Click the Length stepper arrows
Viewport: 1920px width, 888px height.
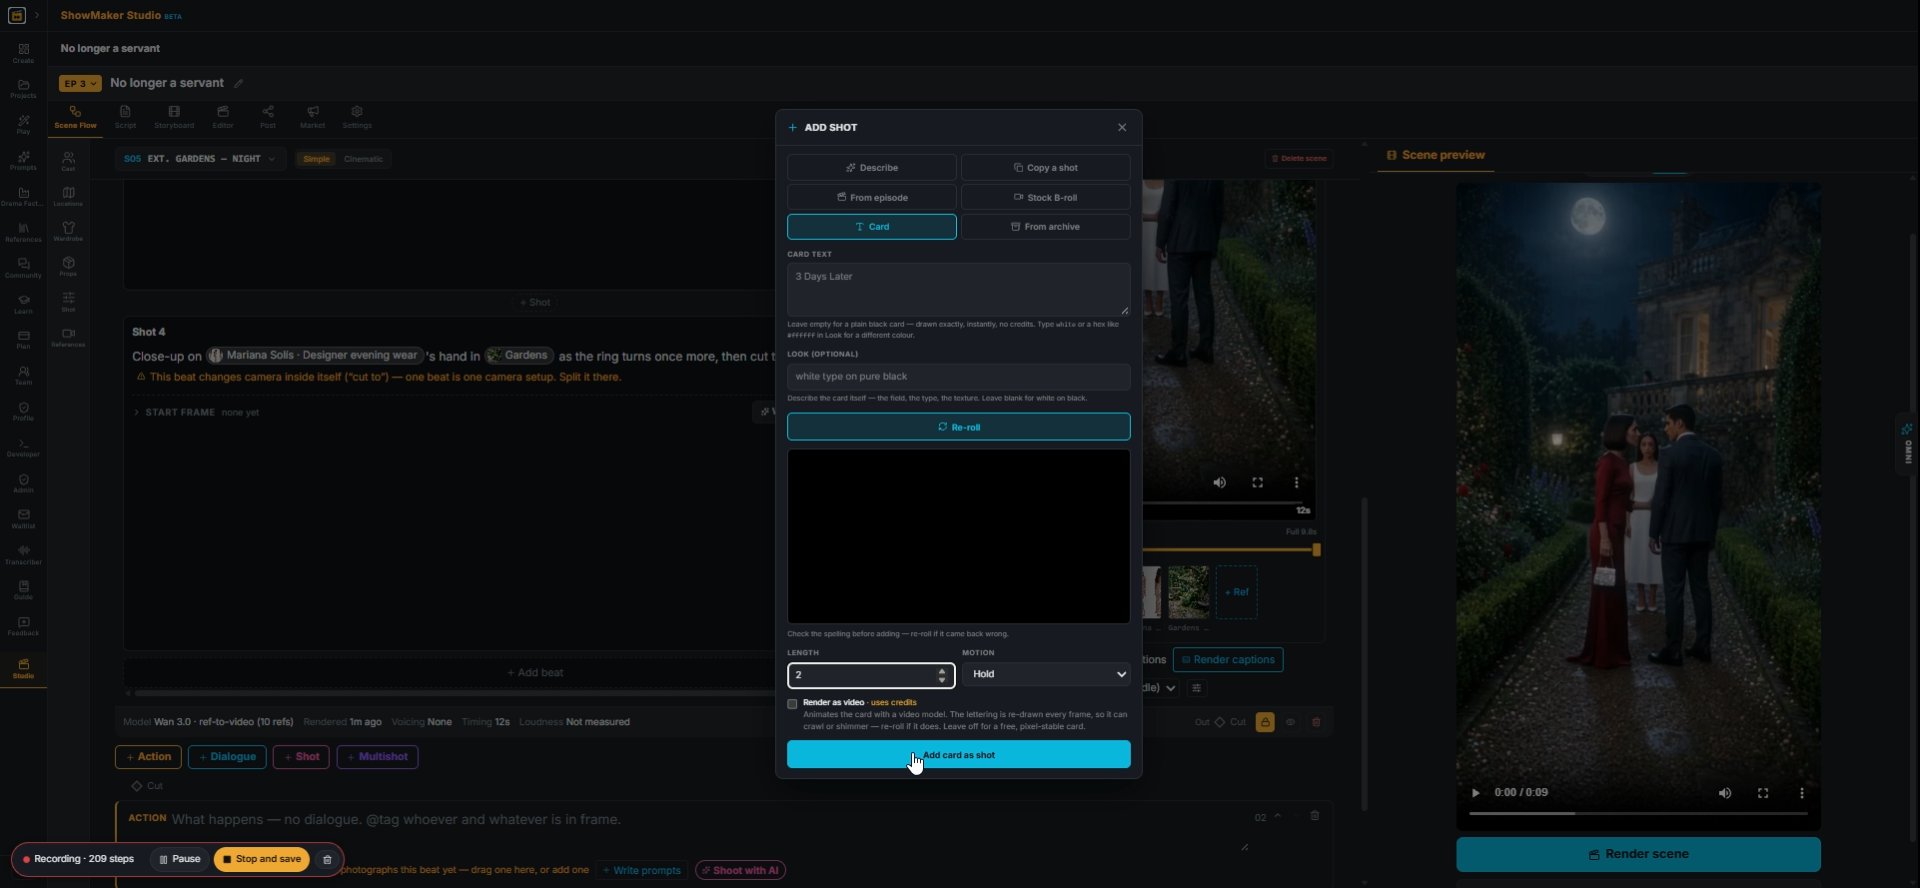click(942, 676)
